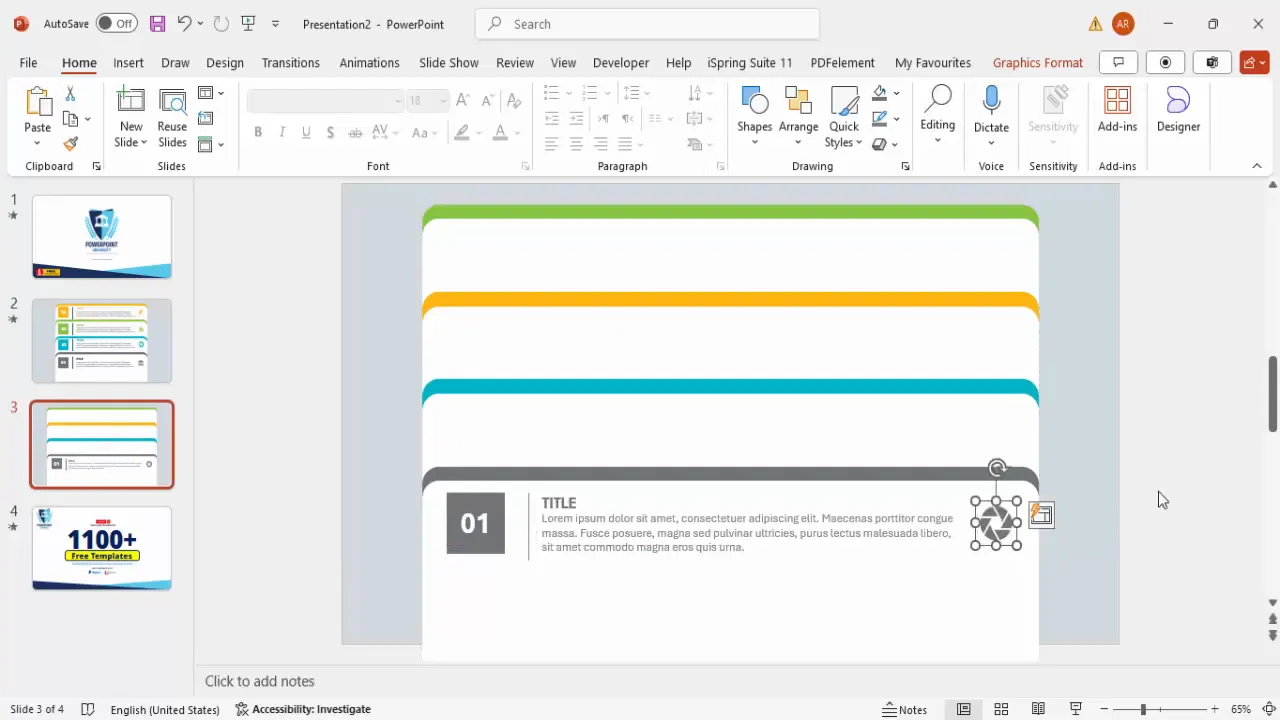Toggle Underline formatting
The width and height of the screenshot is (1280, 720).
click(x=306, y=132)
